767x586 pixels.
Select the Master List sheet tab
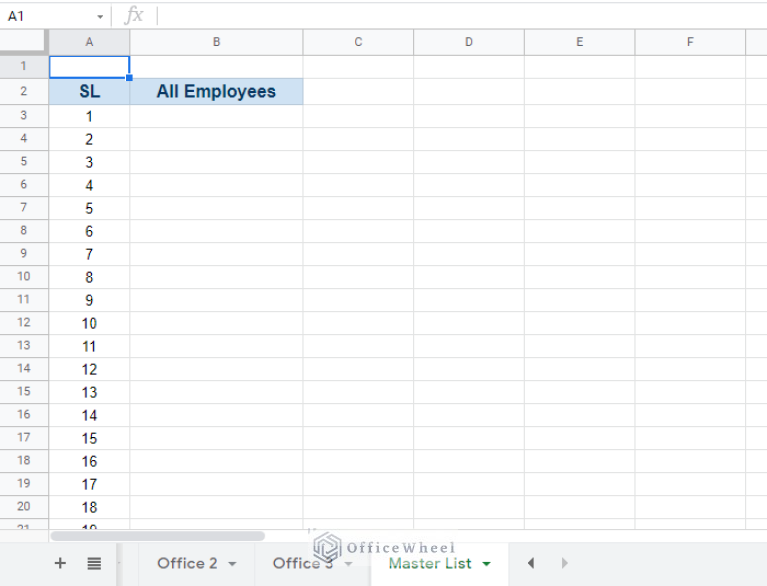[430, 564]
